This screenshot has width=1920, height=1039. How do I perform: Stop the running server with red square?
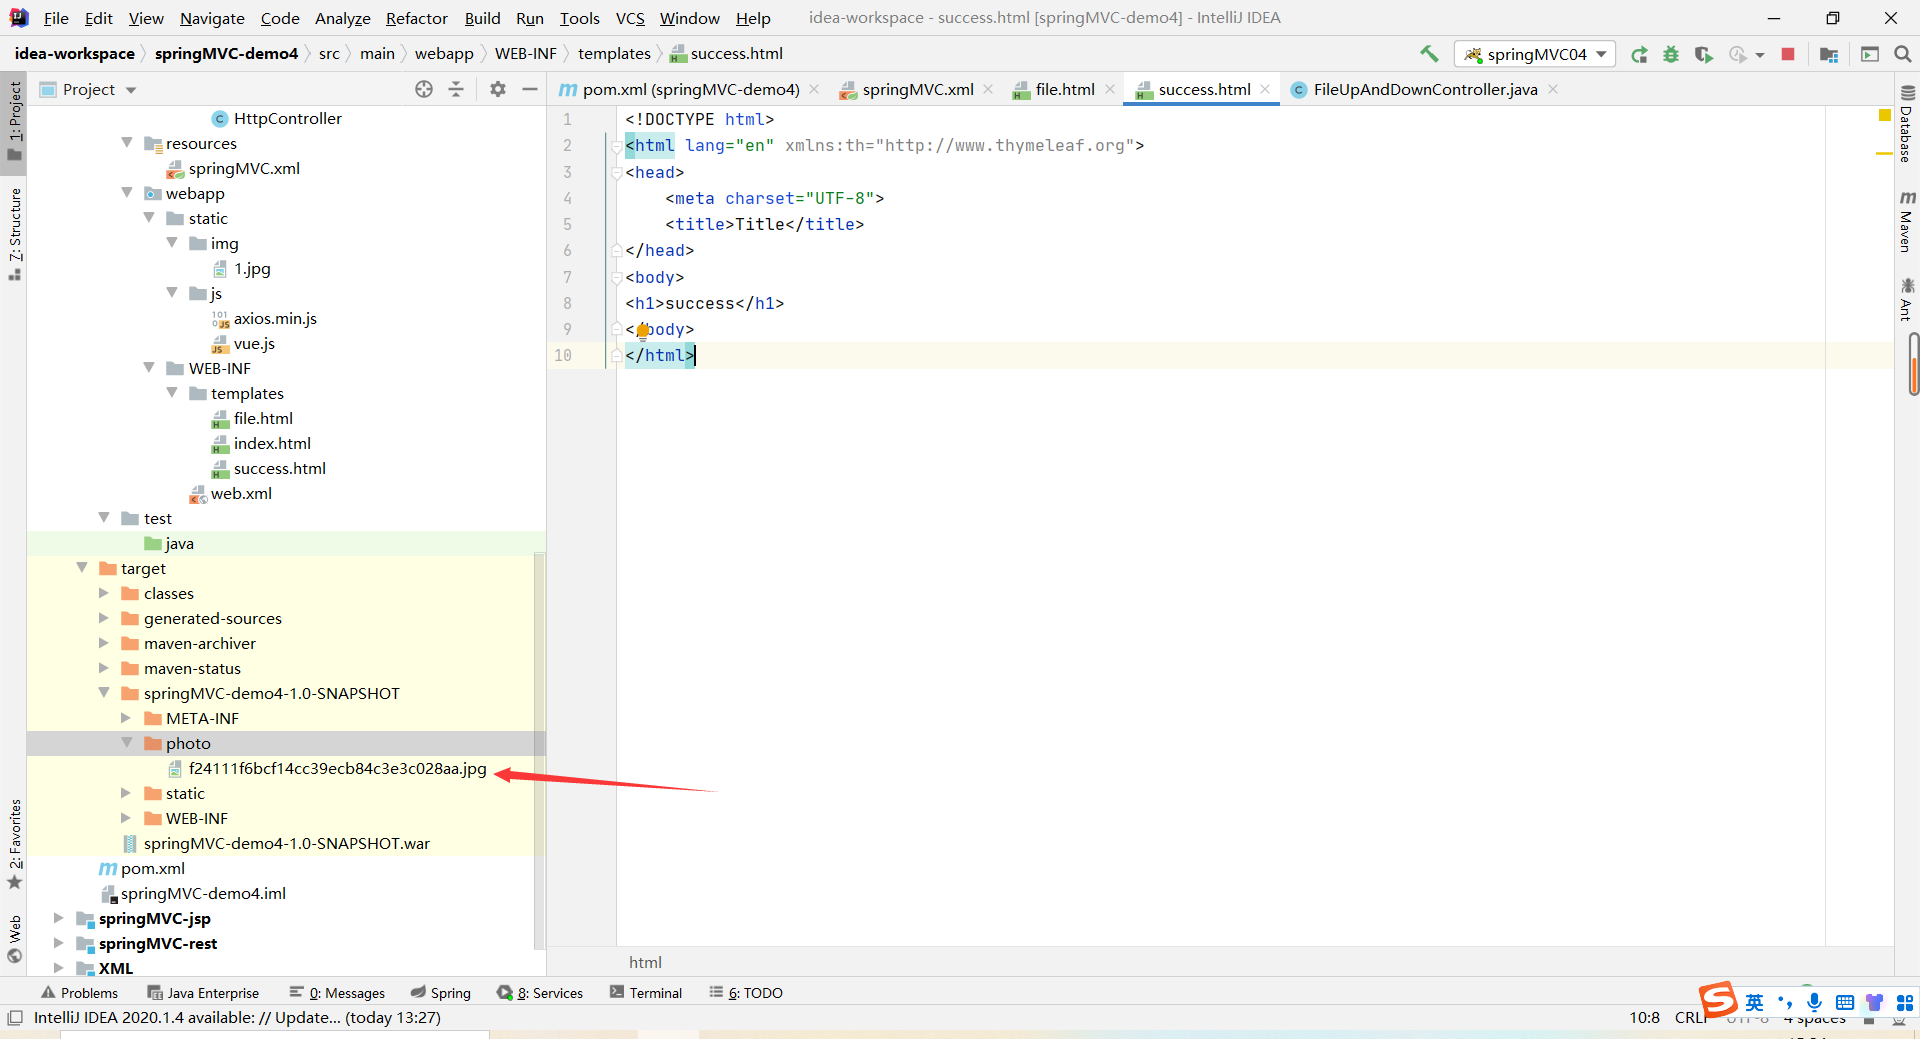point(1788,55)
